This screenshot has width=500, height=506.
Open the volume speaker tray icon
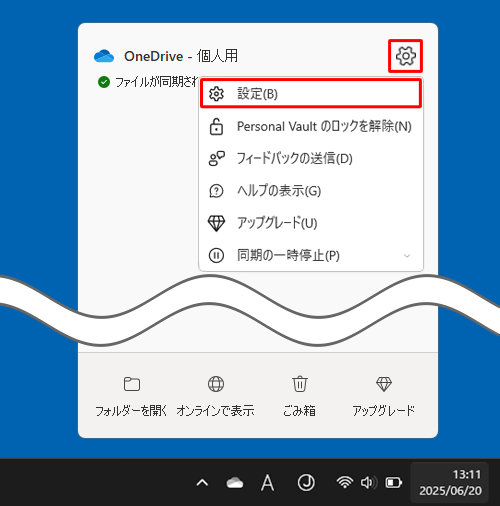[369, 482]
